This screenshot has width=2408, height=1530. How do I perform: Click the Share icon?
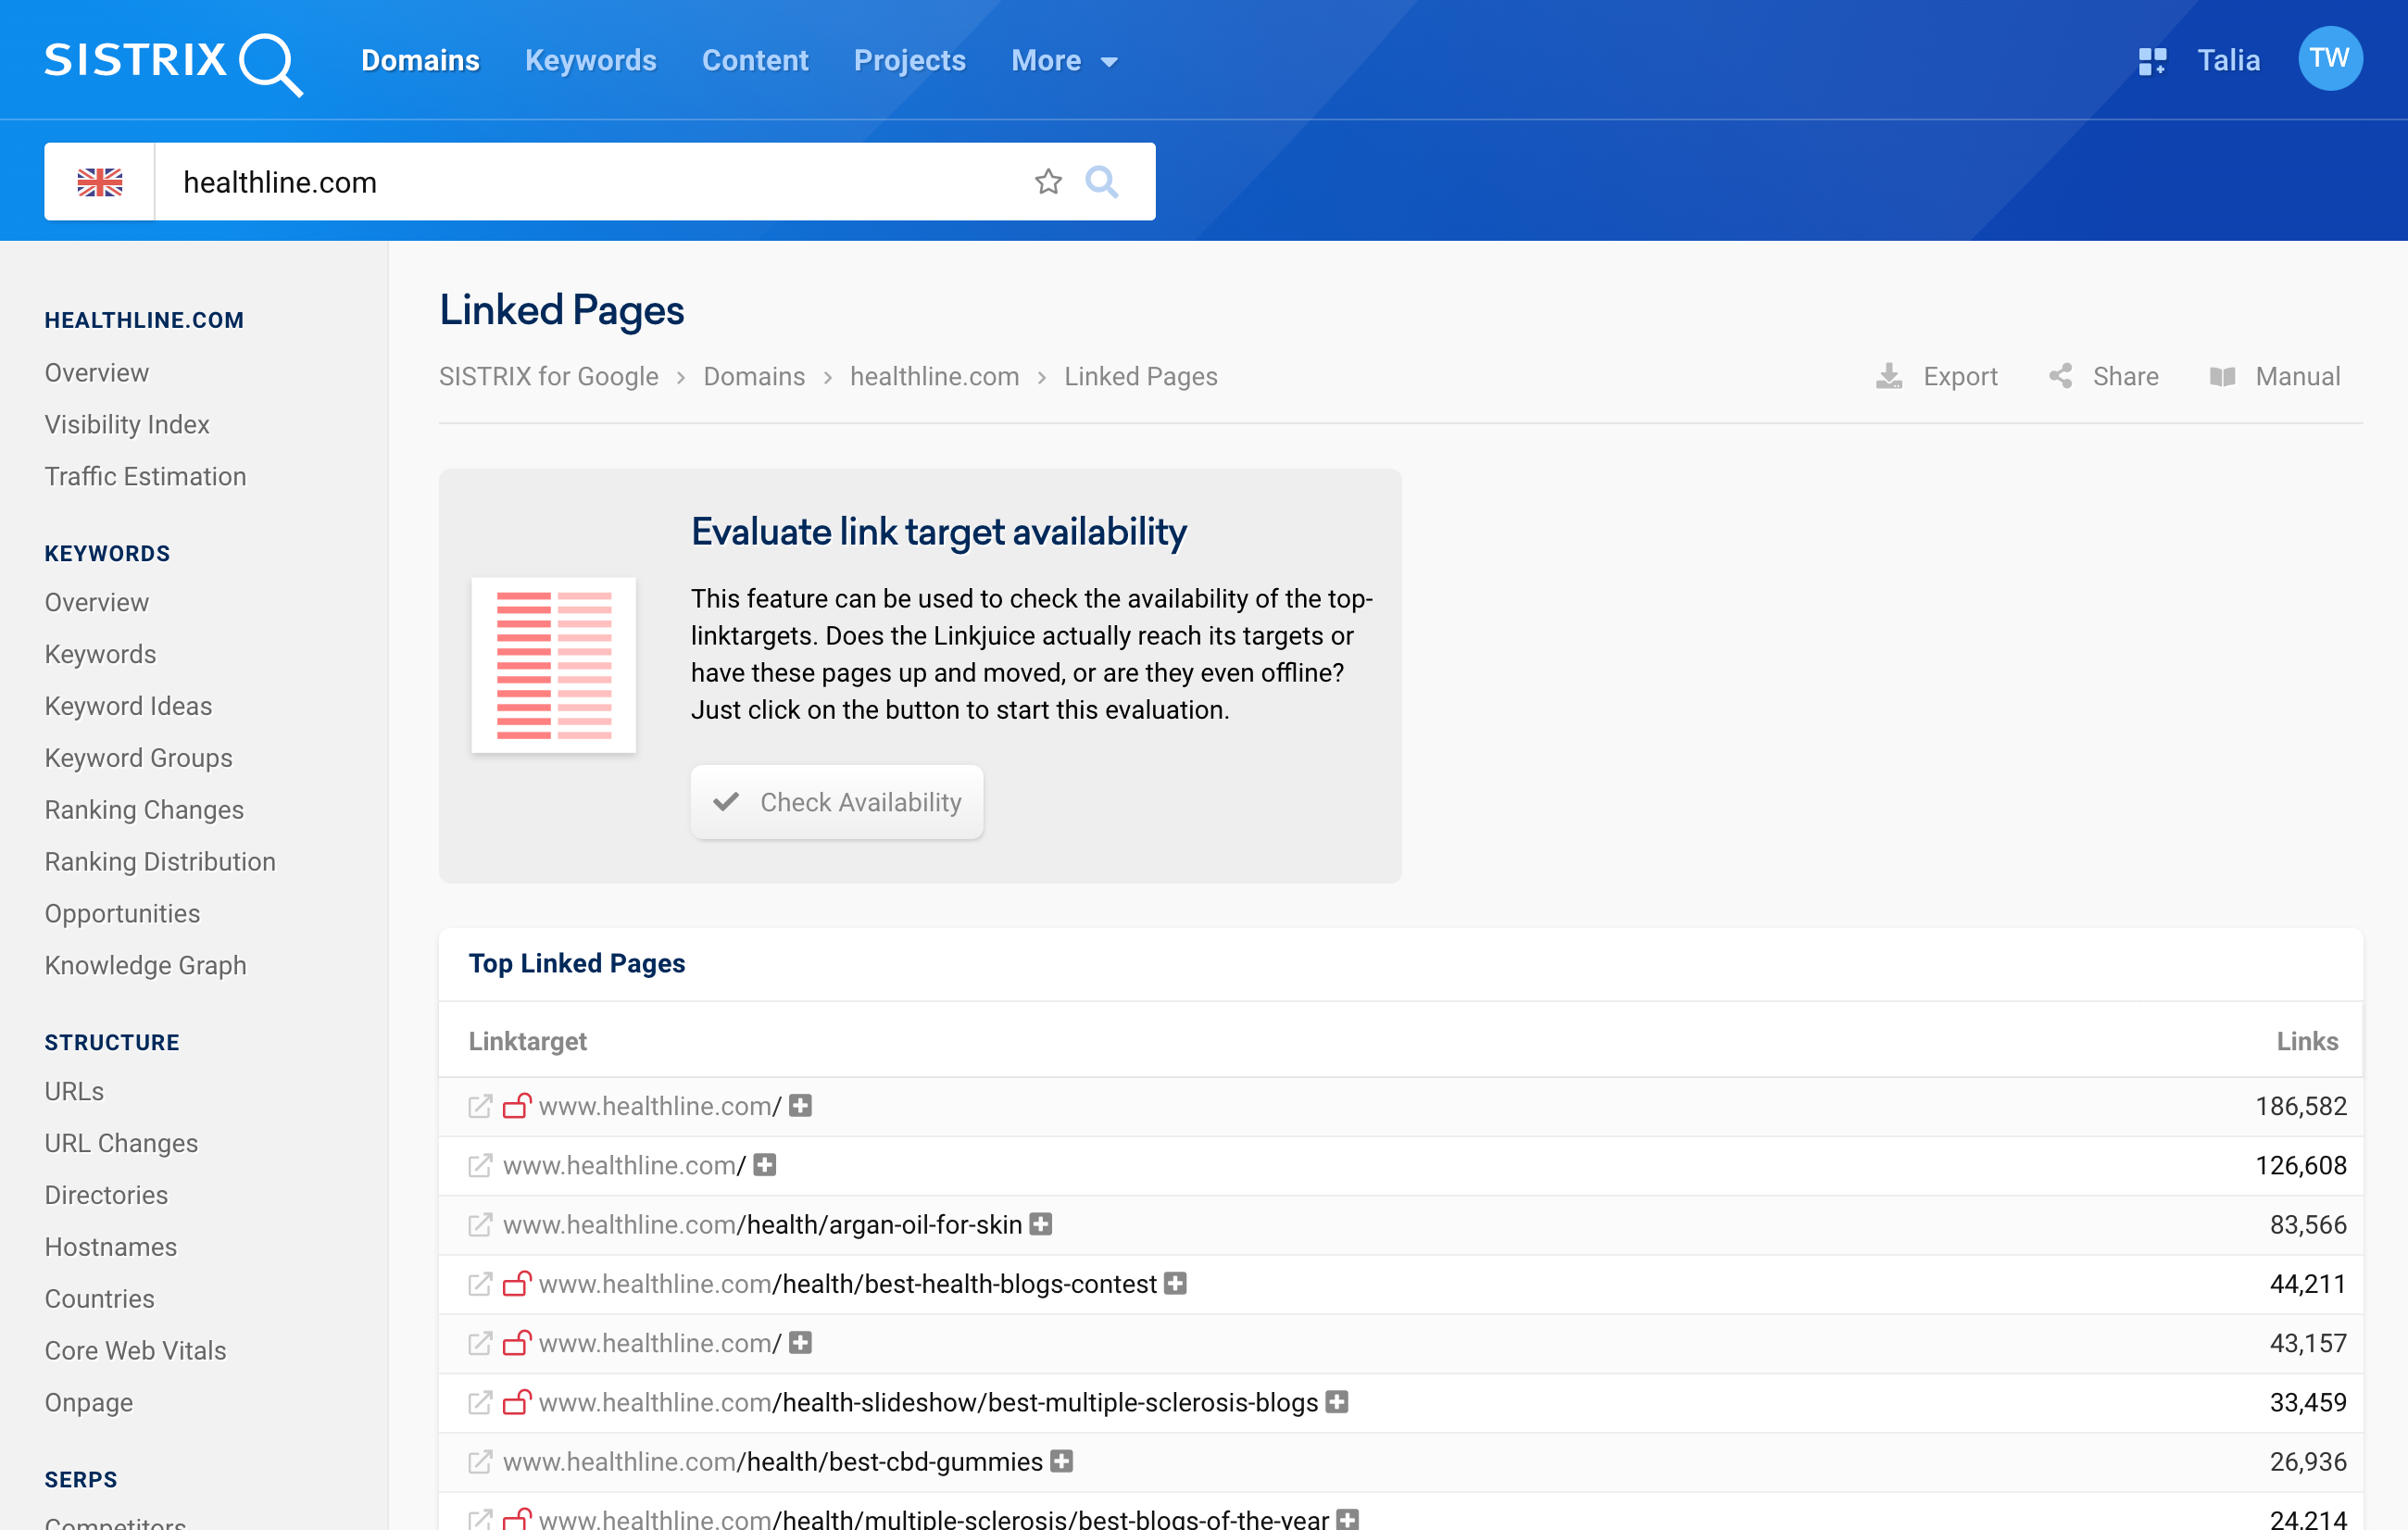point(2063,375)
